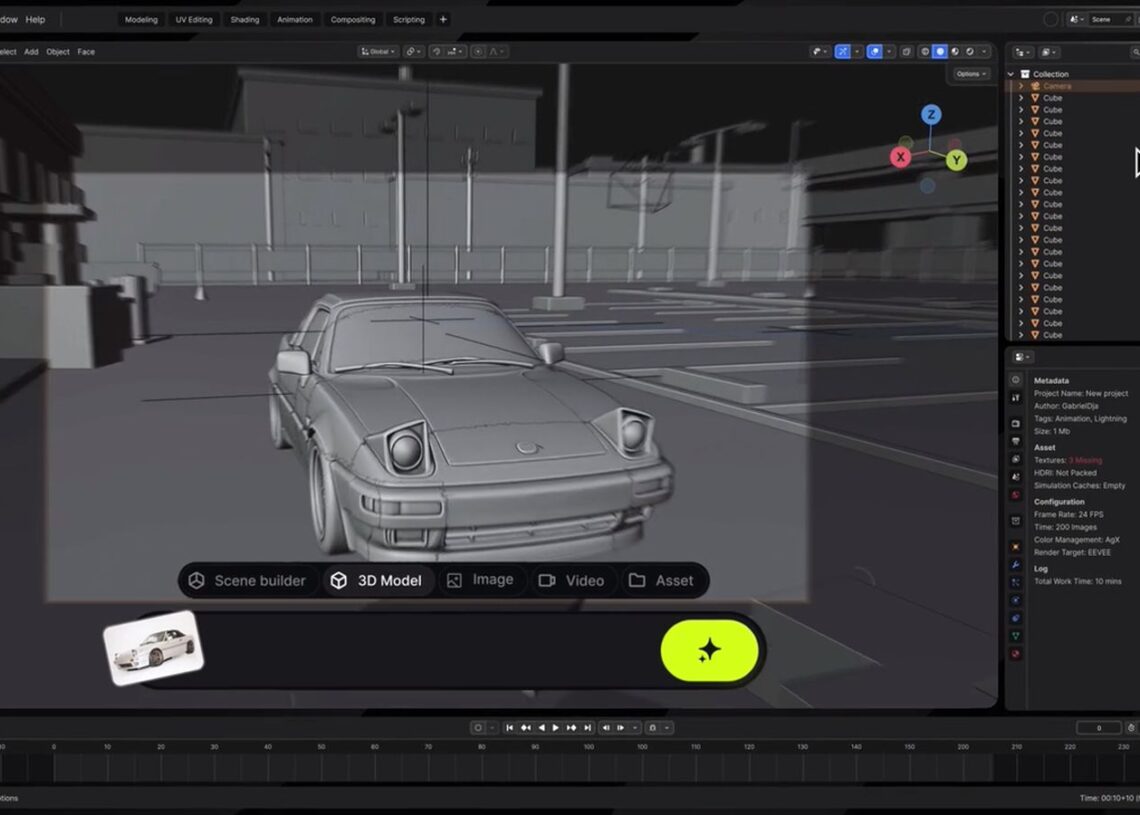Toggle proportional editing
Image resolution: width=1140 pixels, height=815 pixels.
point(478,52)
